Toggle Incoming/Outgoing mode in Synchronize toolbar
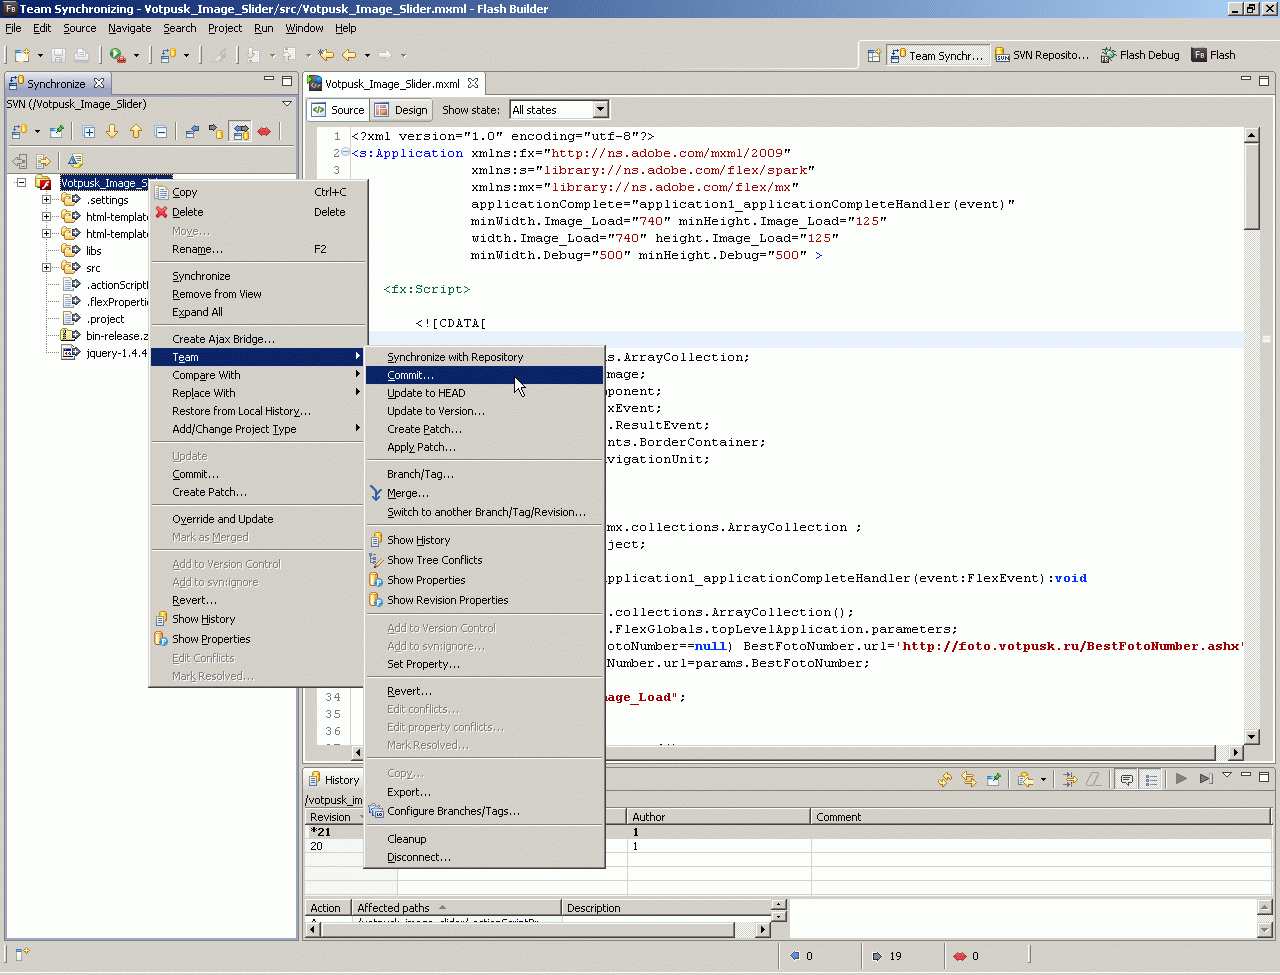Viewport: 1280px width, 975px height. coord(240,131)
